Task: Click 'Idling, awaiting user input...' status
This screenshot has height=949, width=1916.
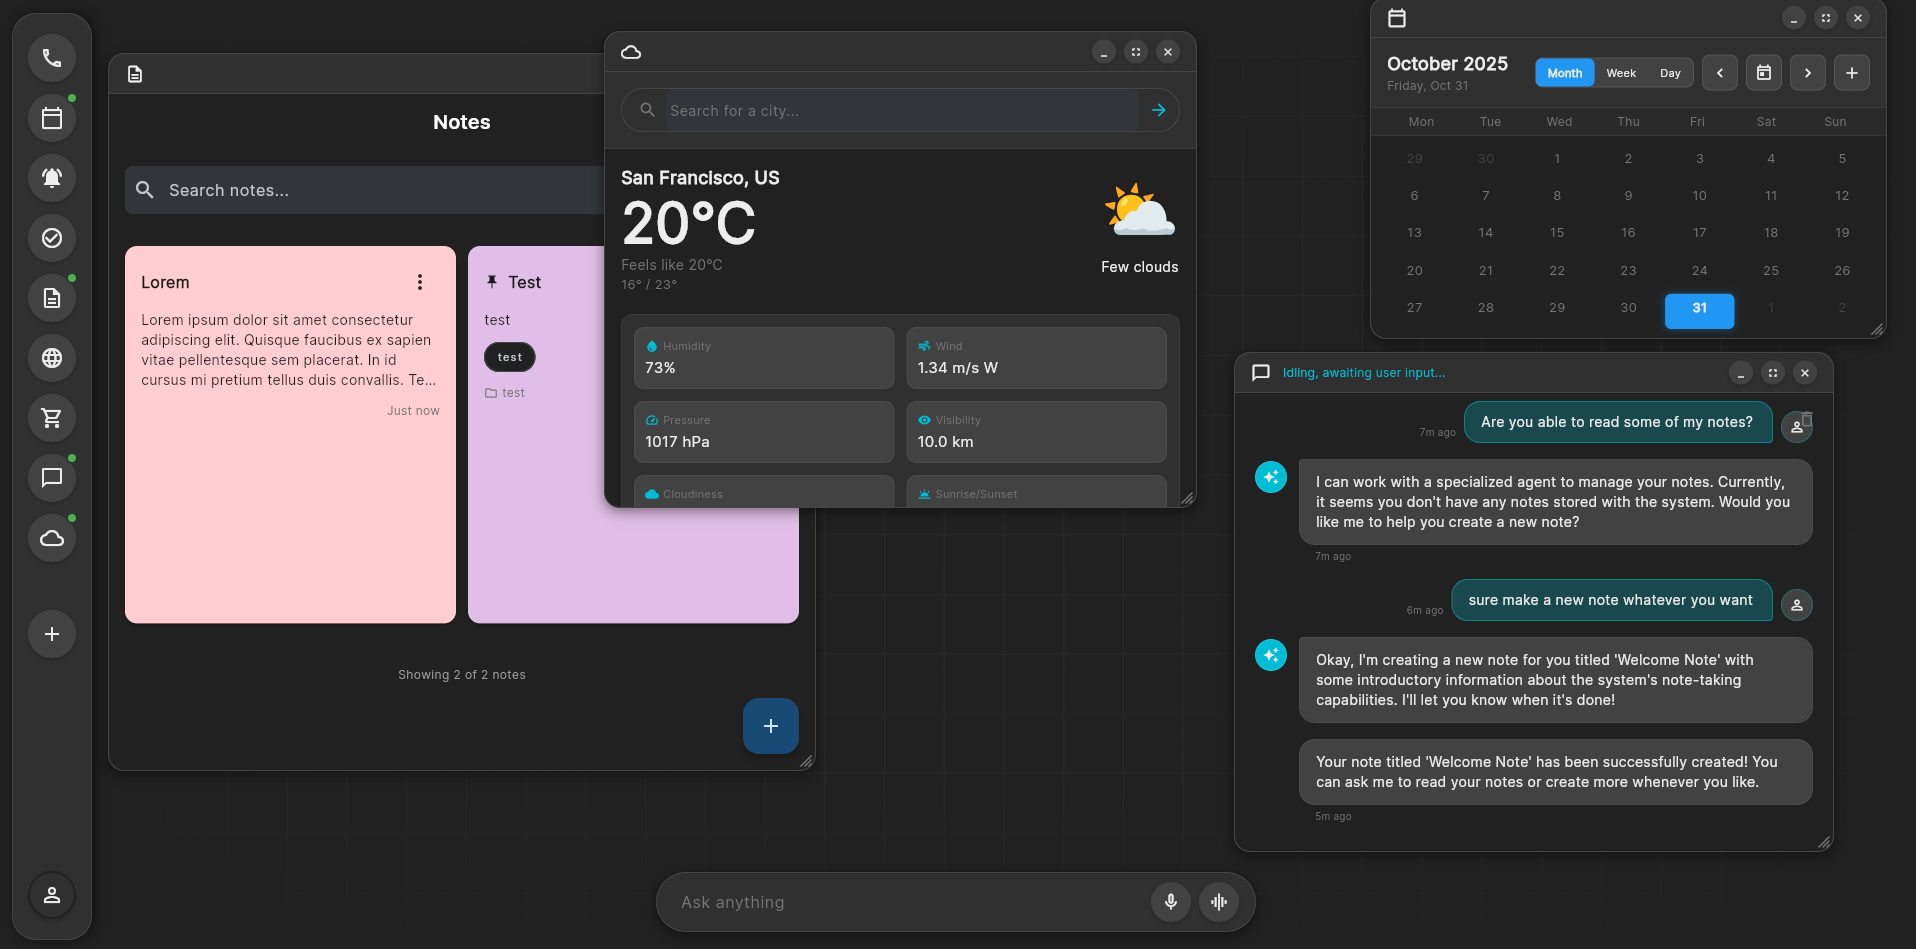Action: pyautogui.click(x=1364, y=373)
